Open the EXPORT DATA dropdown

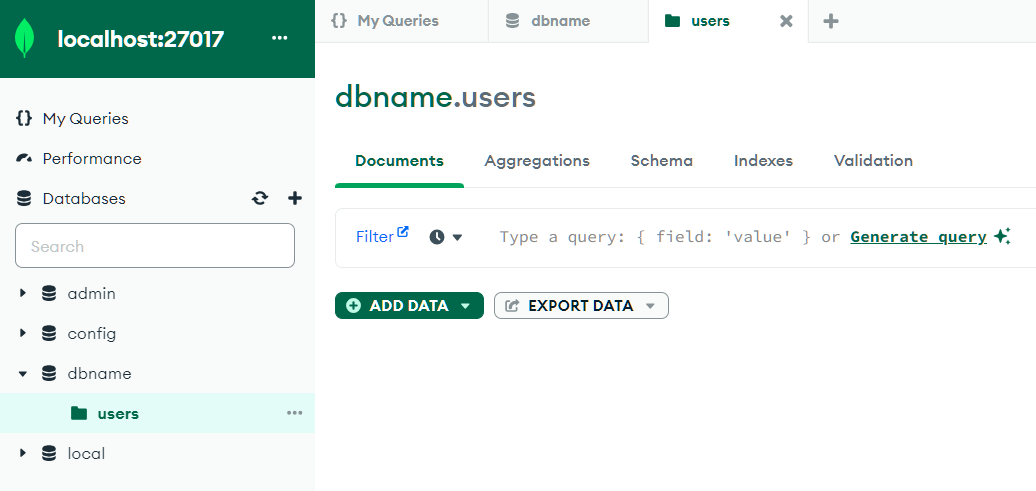[581, 306]
